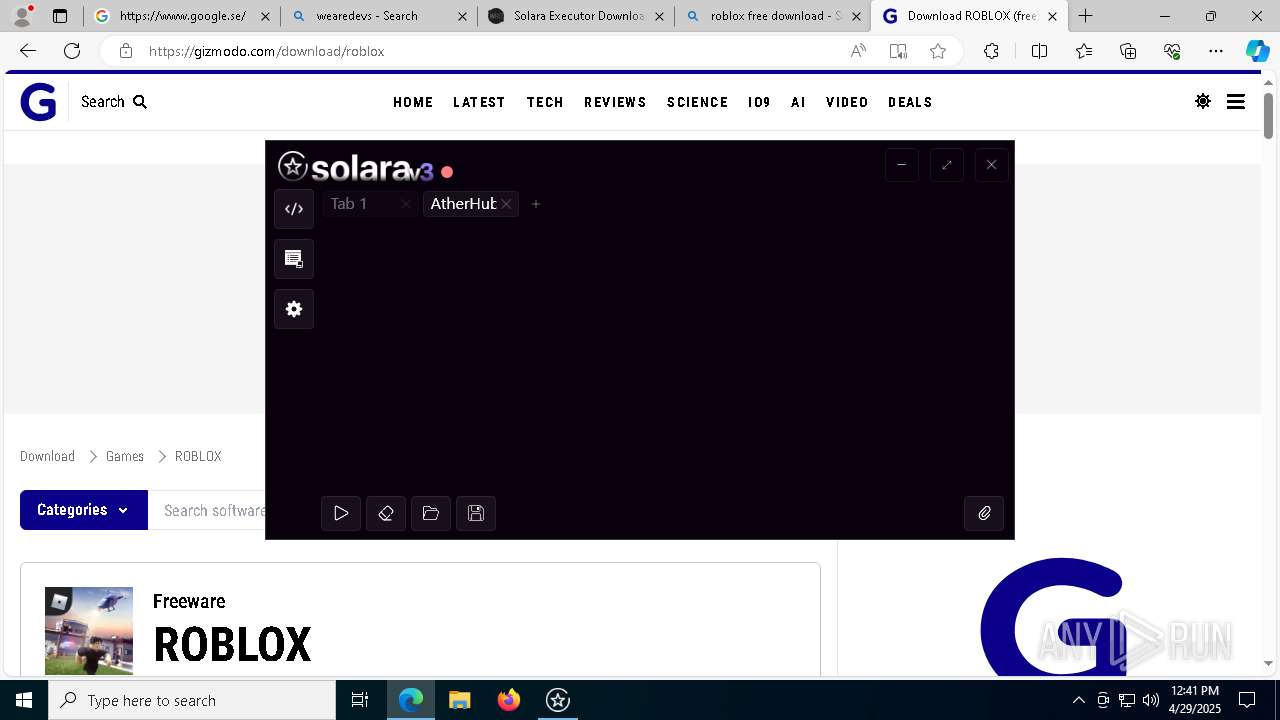Open REVIEWS section on Gizmodo
The width and height of the screenshot is (1280, 720).
pos(615,102)
